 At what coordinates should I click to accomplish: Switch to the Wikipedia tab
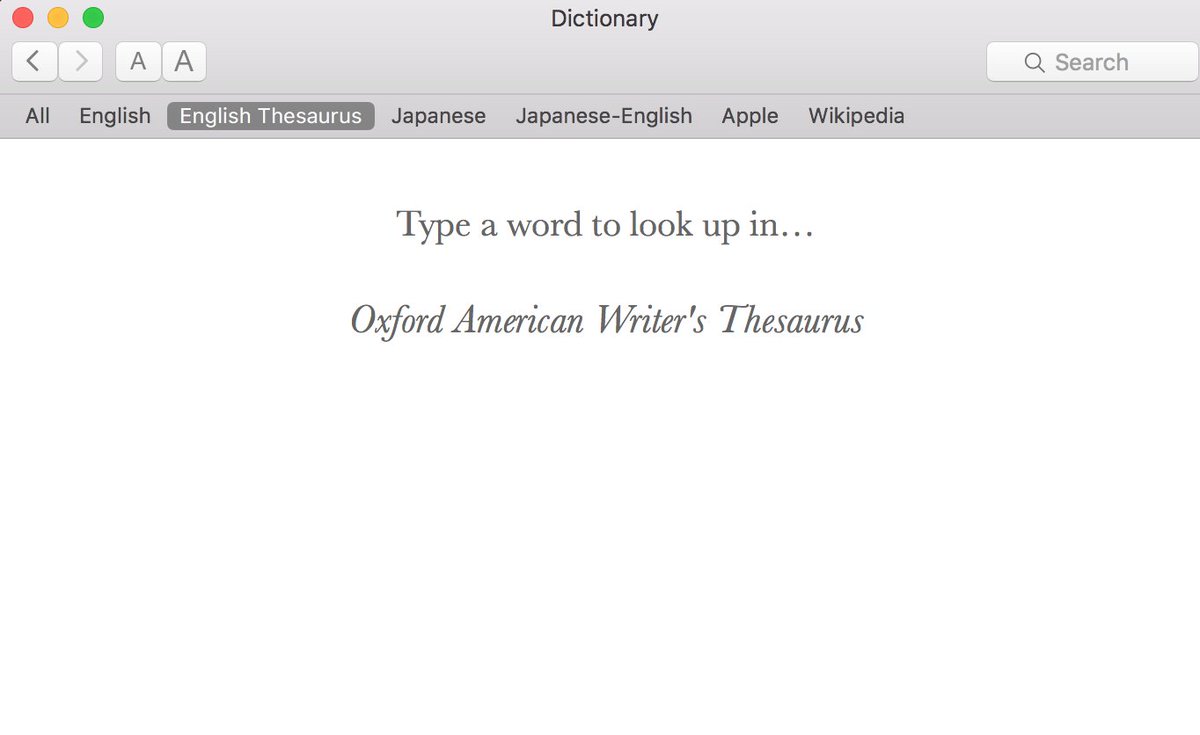857,116
